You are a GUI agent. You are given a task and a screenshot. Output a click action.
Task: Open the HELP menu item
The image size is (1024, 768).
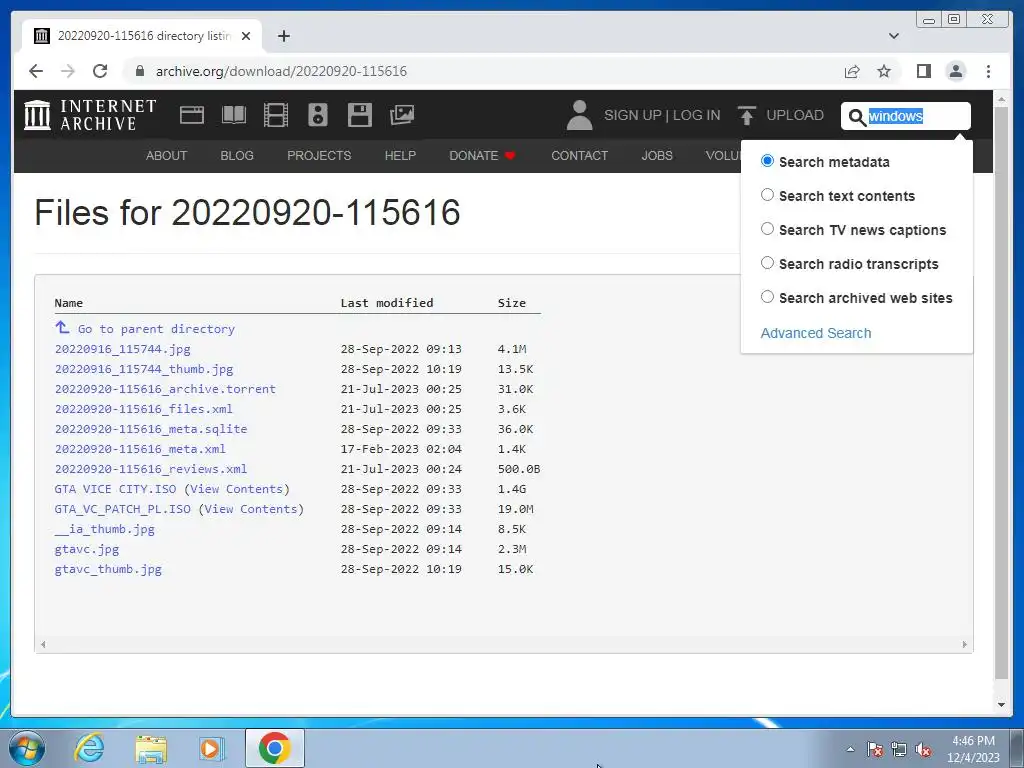[x=400, y=155]
